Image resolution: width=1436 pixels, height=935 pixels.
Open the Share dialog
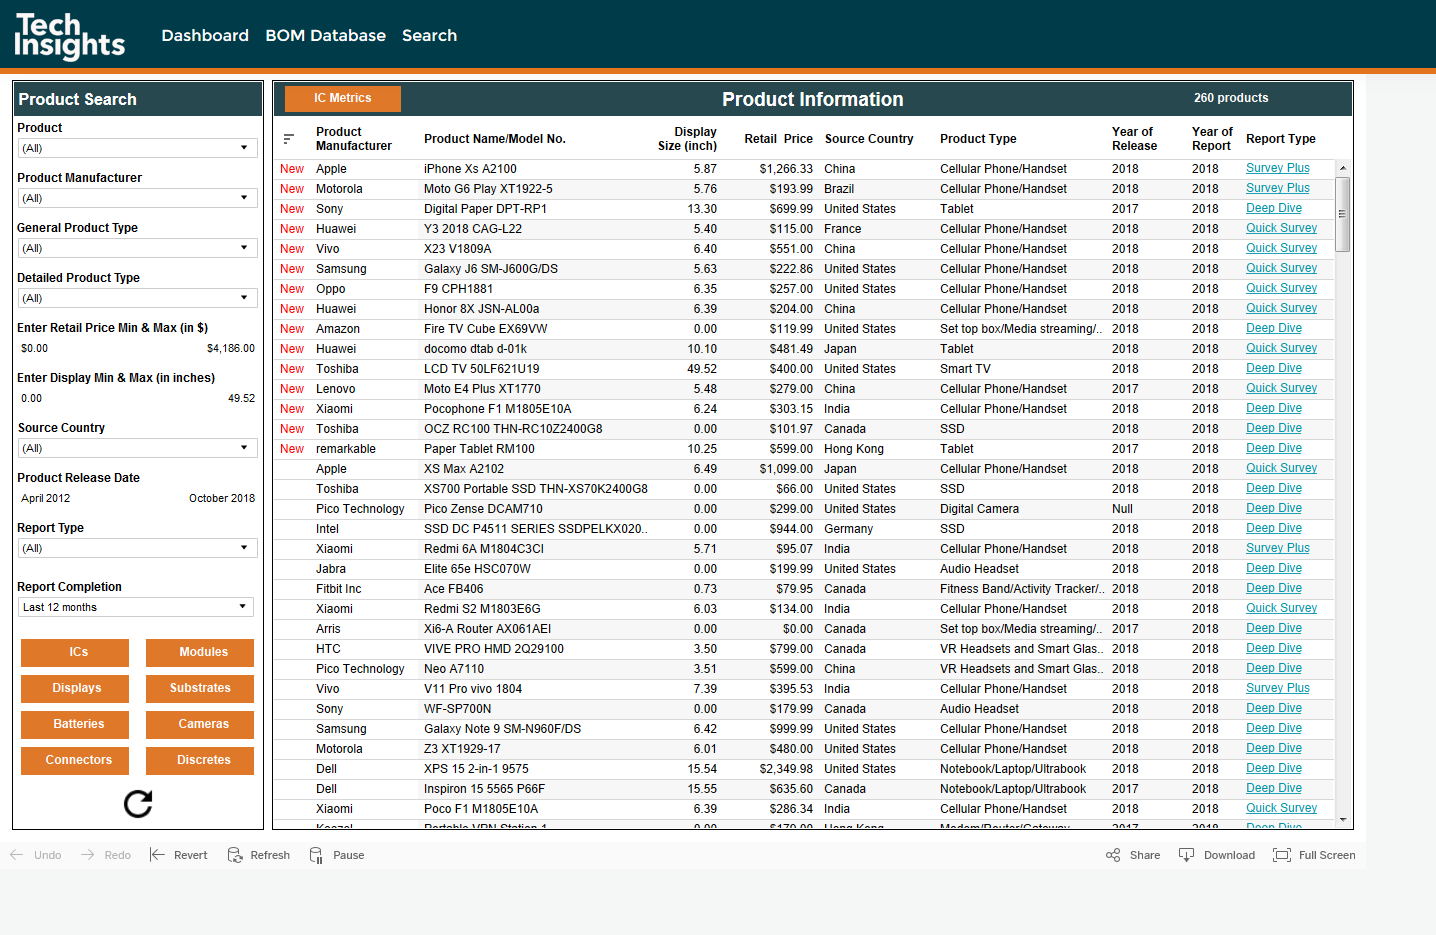coord(1133,855)
